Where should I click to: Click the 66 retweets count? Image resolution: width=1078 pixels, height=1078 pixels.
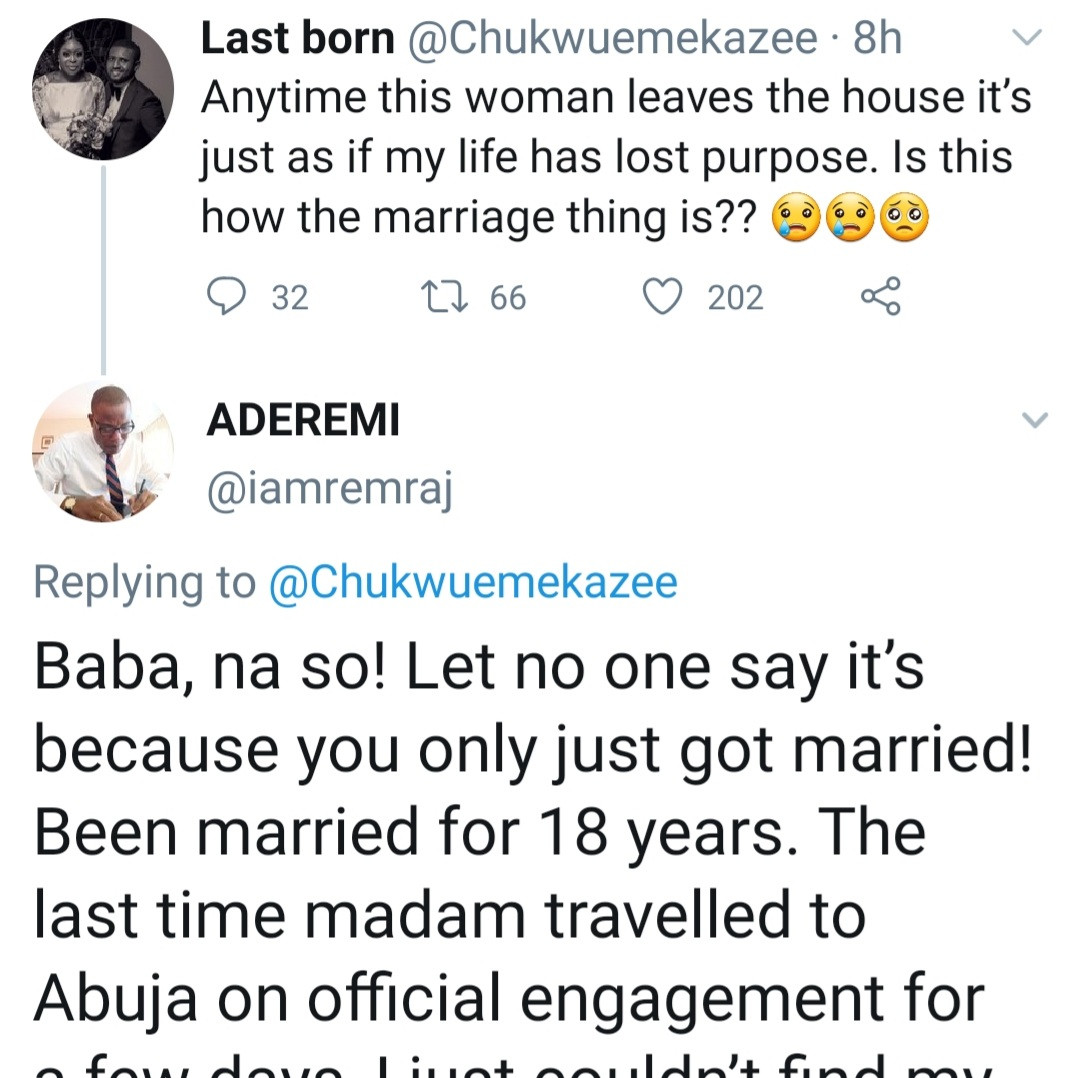point(507,298)
